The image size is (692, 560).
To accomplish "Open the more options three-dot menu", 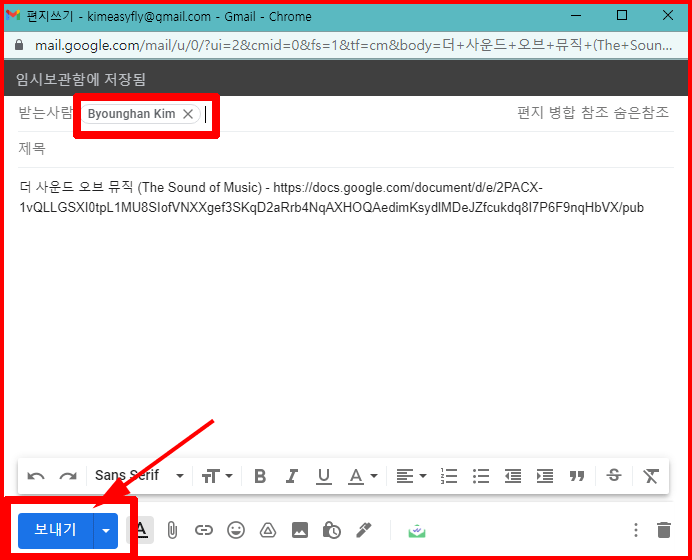I will [x=636, y=530].
